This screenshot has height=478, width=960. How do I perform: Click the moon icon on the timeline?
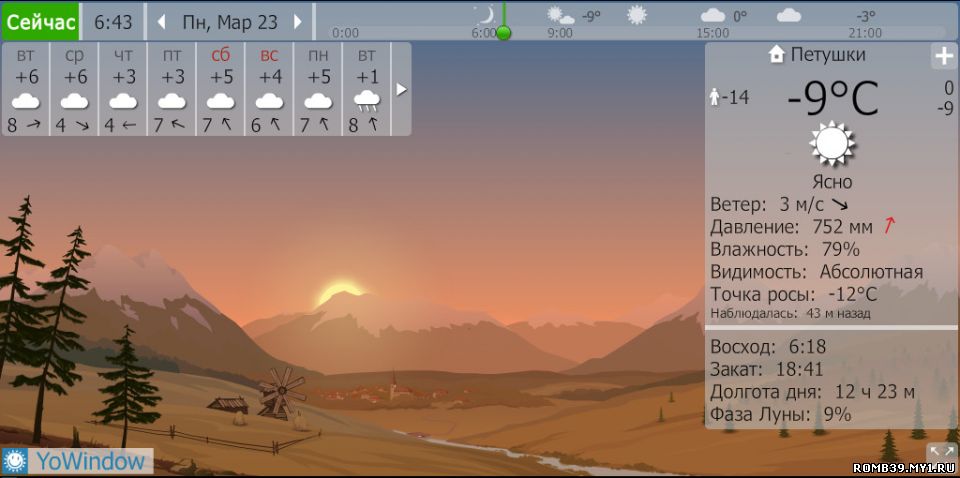coord(485,14)
